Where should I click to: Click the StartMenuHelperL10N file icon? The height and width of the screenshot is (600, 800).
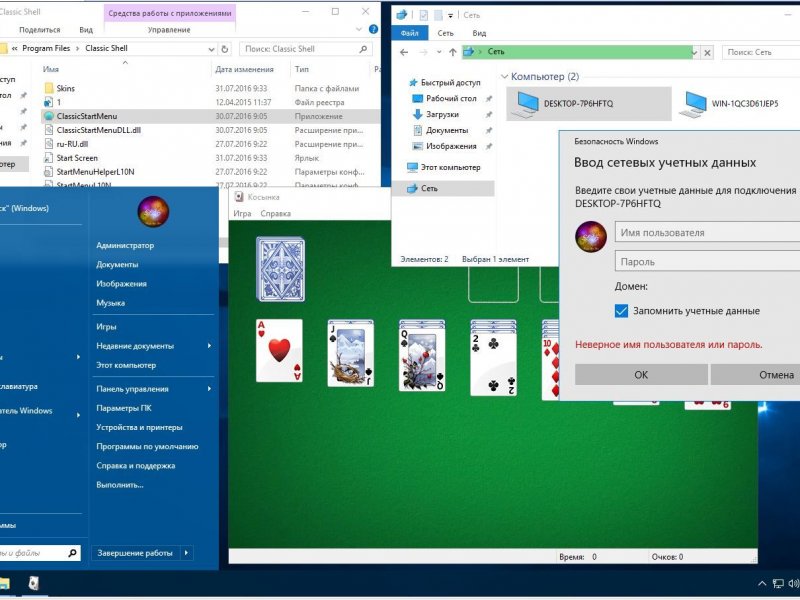tap(49, 172)
